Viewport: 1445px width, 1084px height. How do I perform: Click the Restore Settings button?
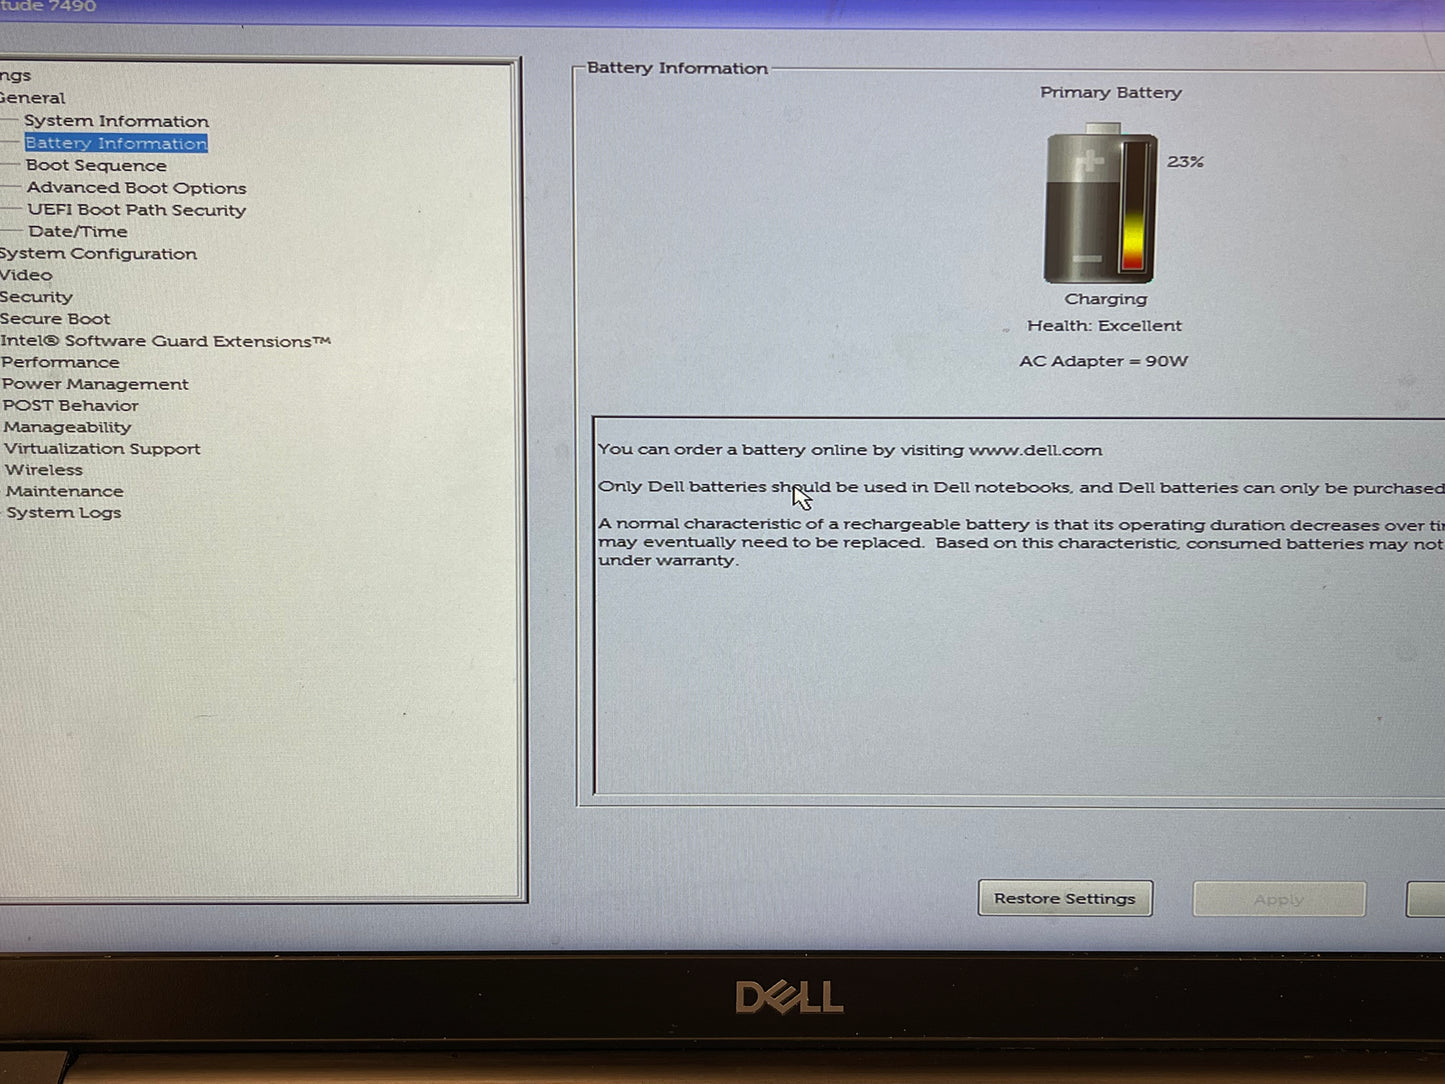[x=1064, y=898]
